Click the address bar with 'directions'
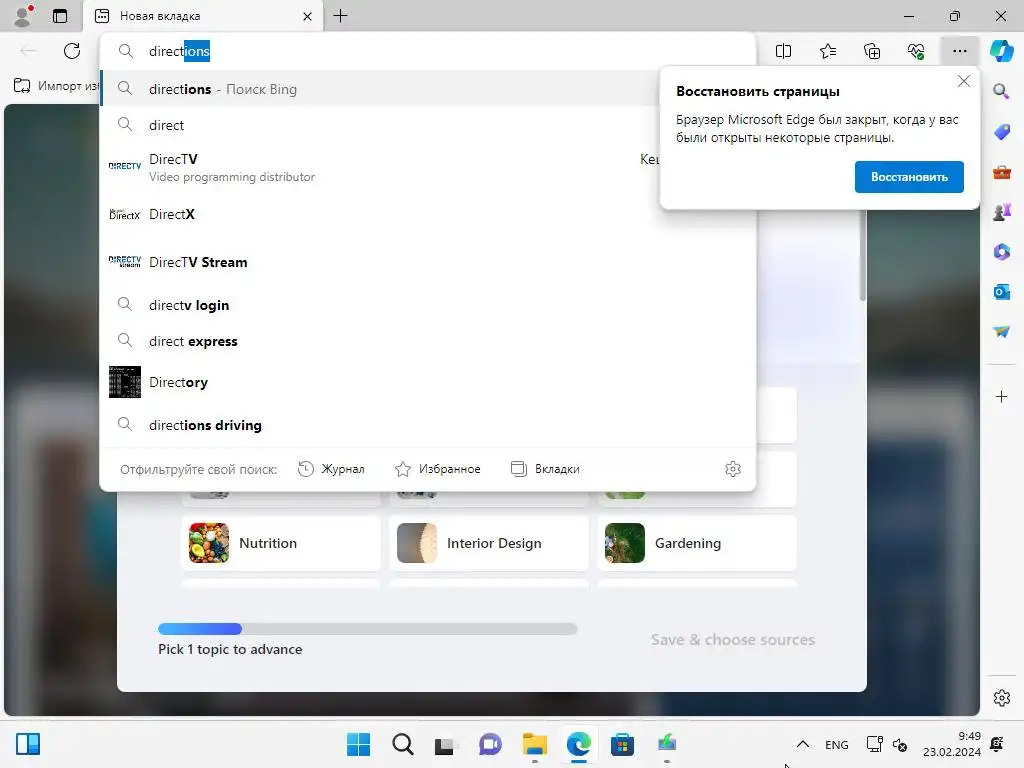Screen dimensions: 1024x768 click(x=428, y=51)
